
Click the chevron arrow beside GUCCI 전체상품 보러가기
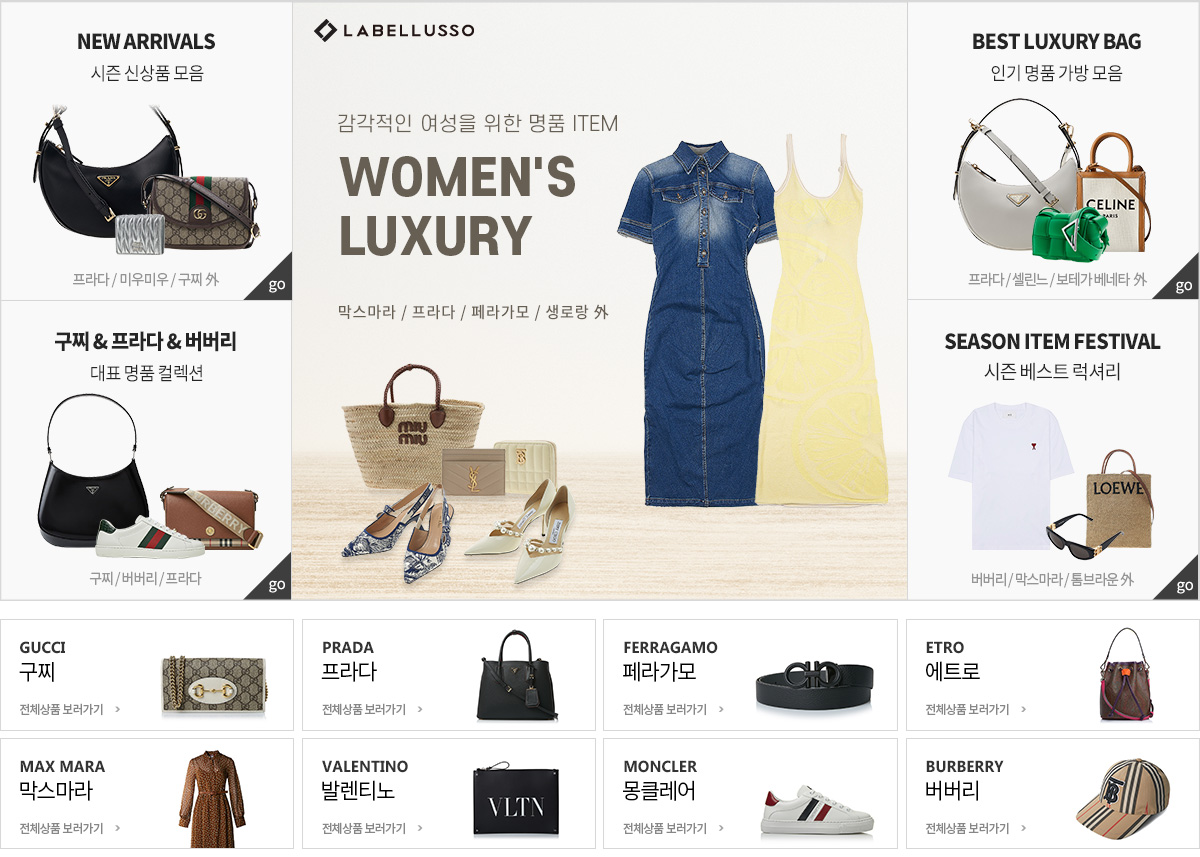(118, 709)
